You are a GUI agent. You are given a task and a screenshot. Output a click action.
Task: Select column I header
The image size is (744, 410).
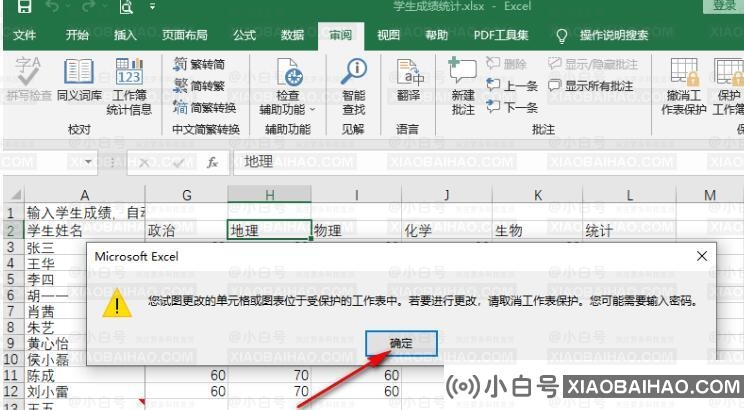[356, 195]
